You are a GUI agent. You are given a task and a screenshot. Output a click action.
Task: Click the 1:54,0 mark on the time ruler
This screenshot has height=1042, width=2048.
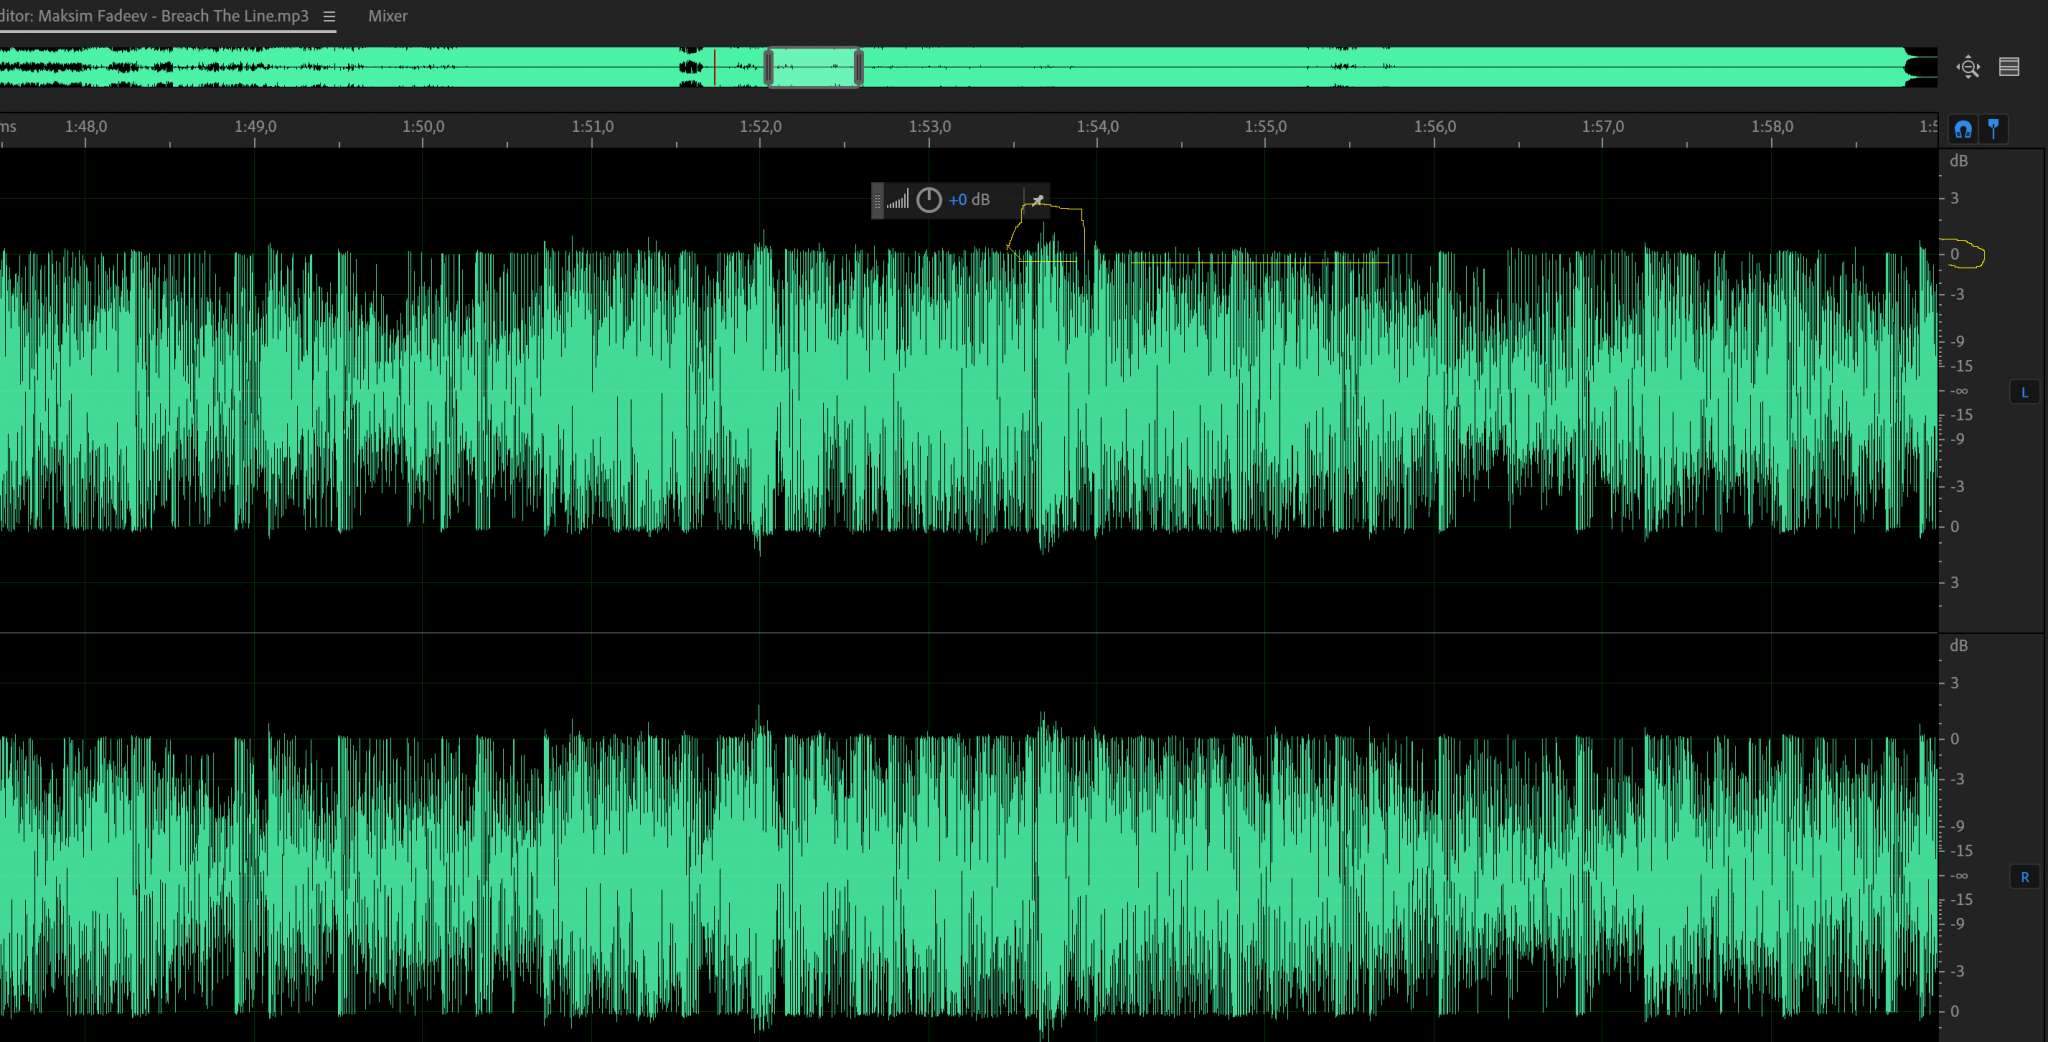coord(1098,127)
